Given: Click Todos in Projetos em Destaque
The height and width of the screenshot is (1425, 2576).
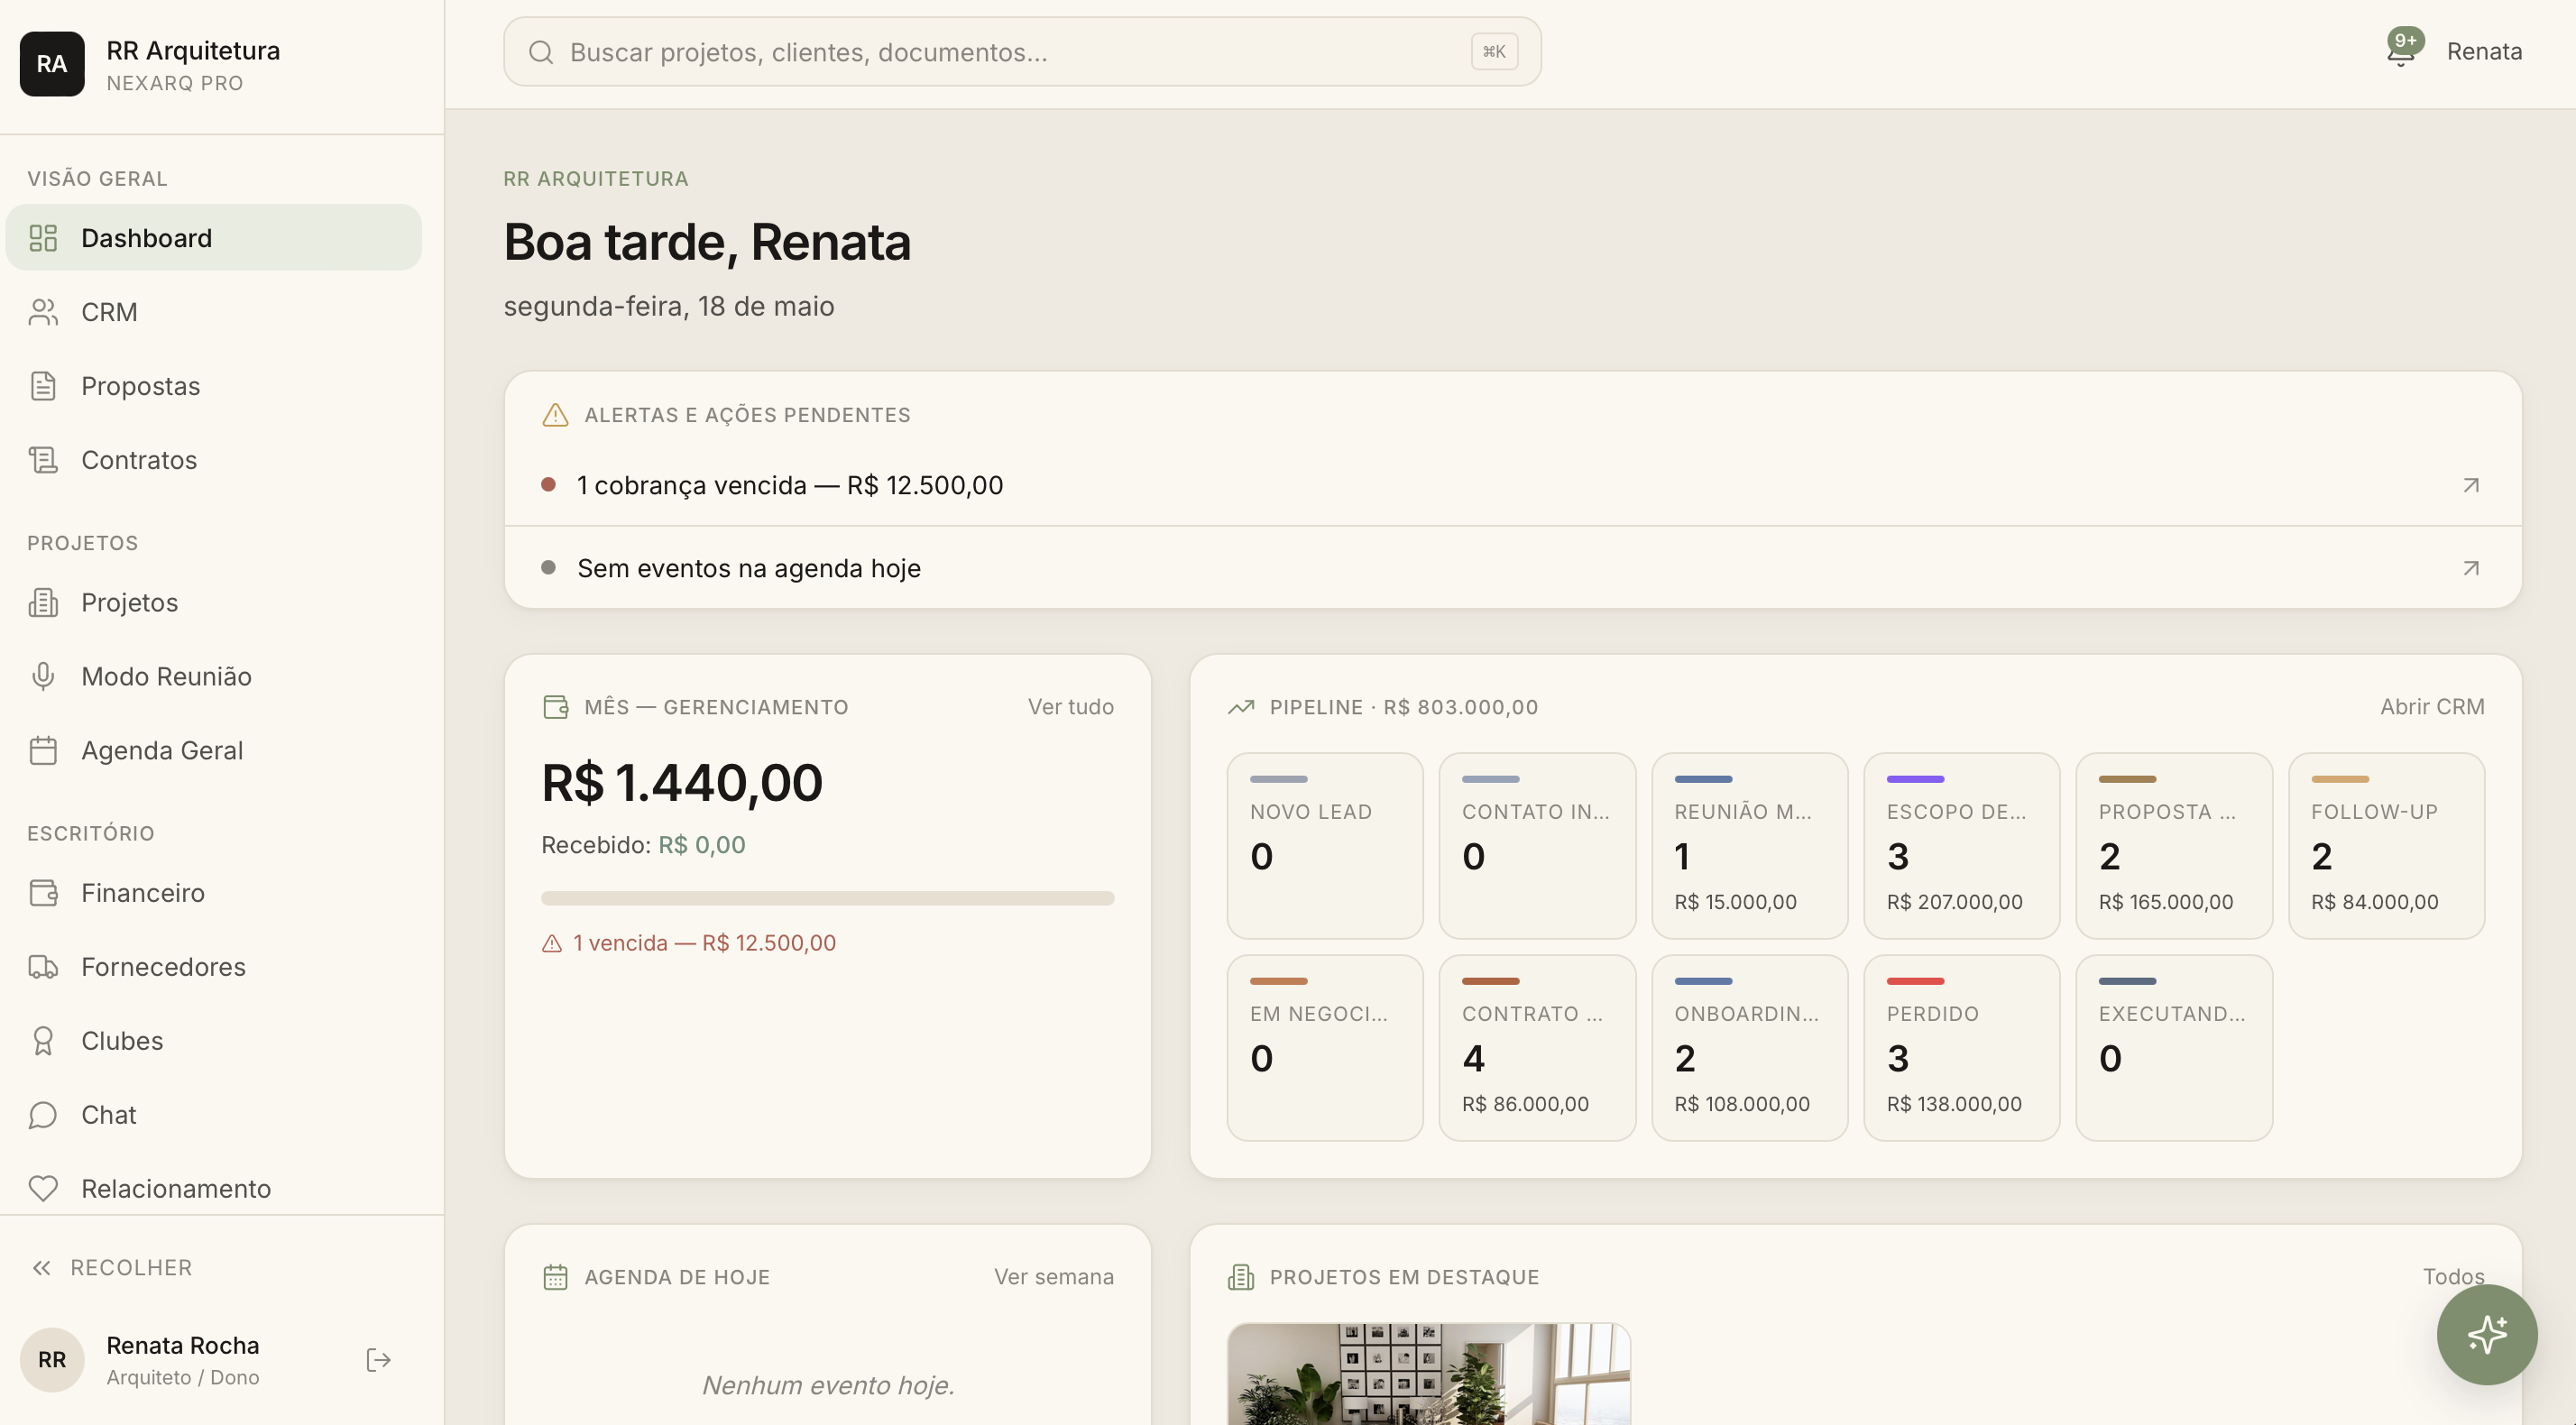Looking at the screenshot, I should pos(2453,1277).
